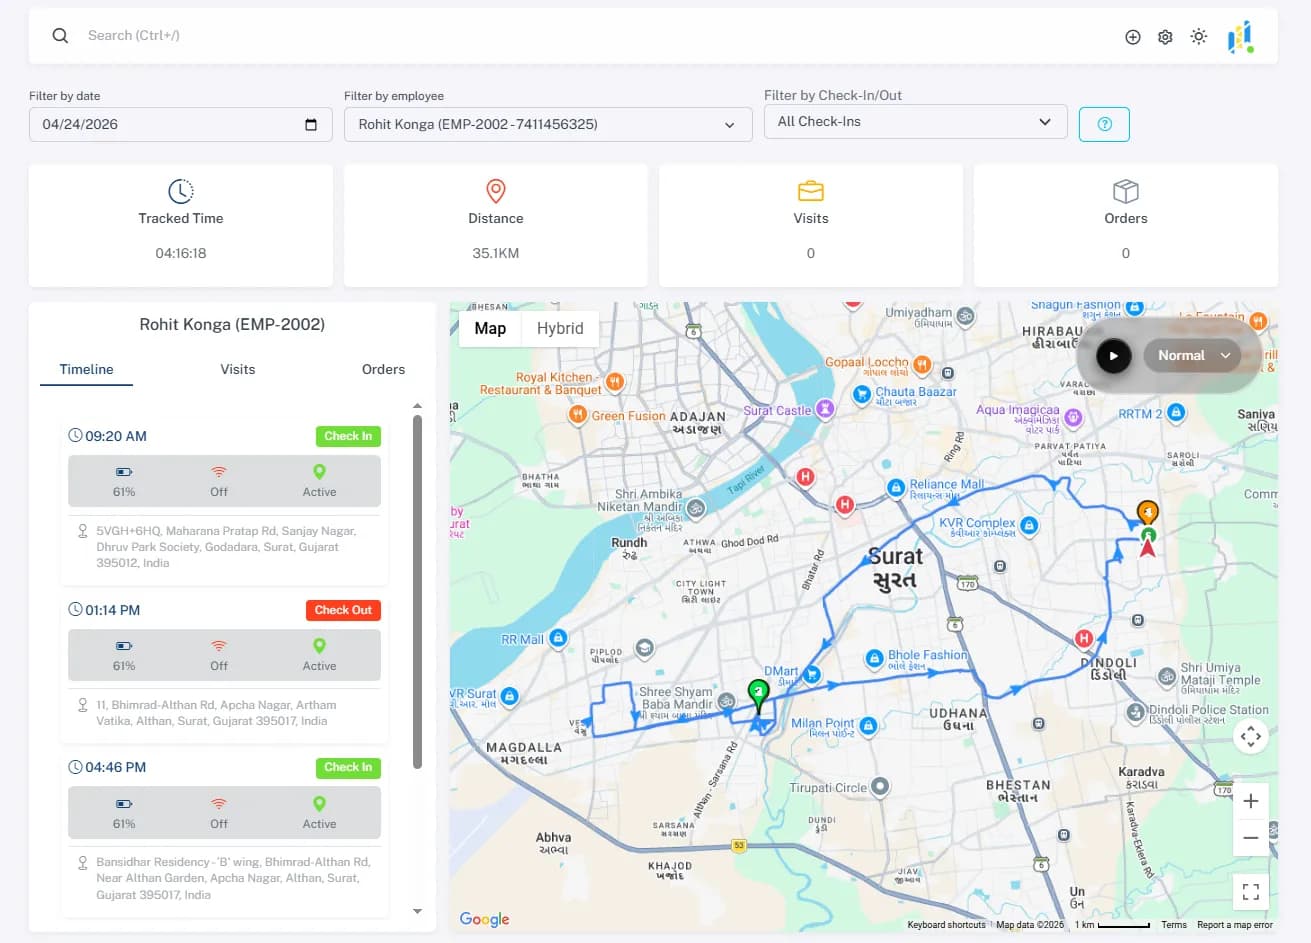Click battery icon in 01:14 PM entry
Image resolution: width=1311 pixels, height=943 pixels.
(124, 646)
